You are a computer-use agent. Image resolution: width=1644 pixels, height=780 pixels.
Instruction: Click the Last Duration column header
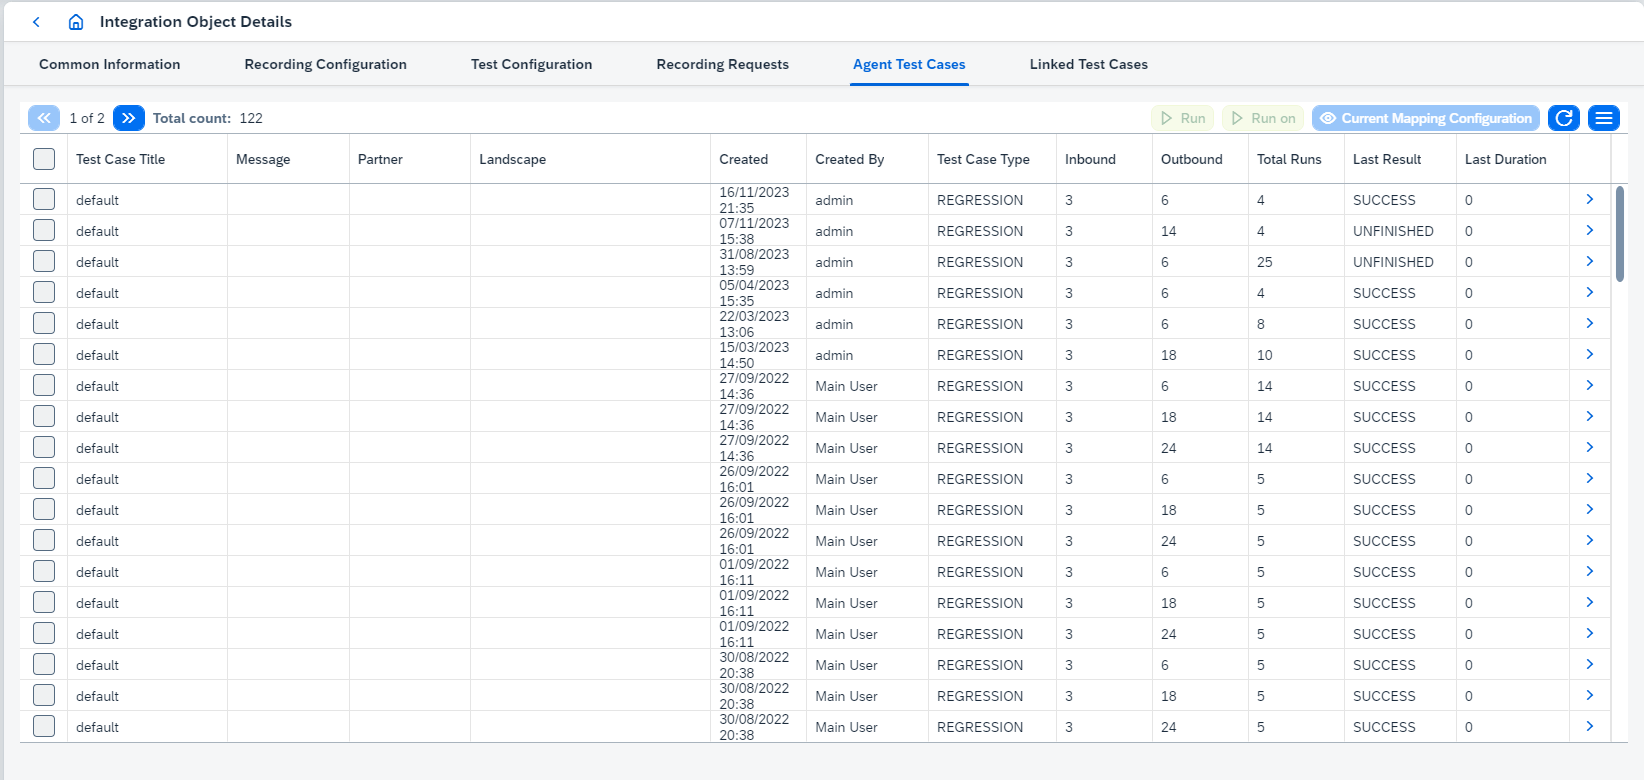point(1513,159)
